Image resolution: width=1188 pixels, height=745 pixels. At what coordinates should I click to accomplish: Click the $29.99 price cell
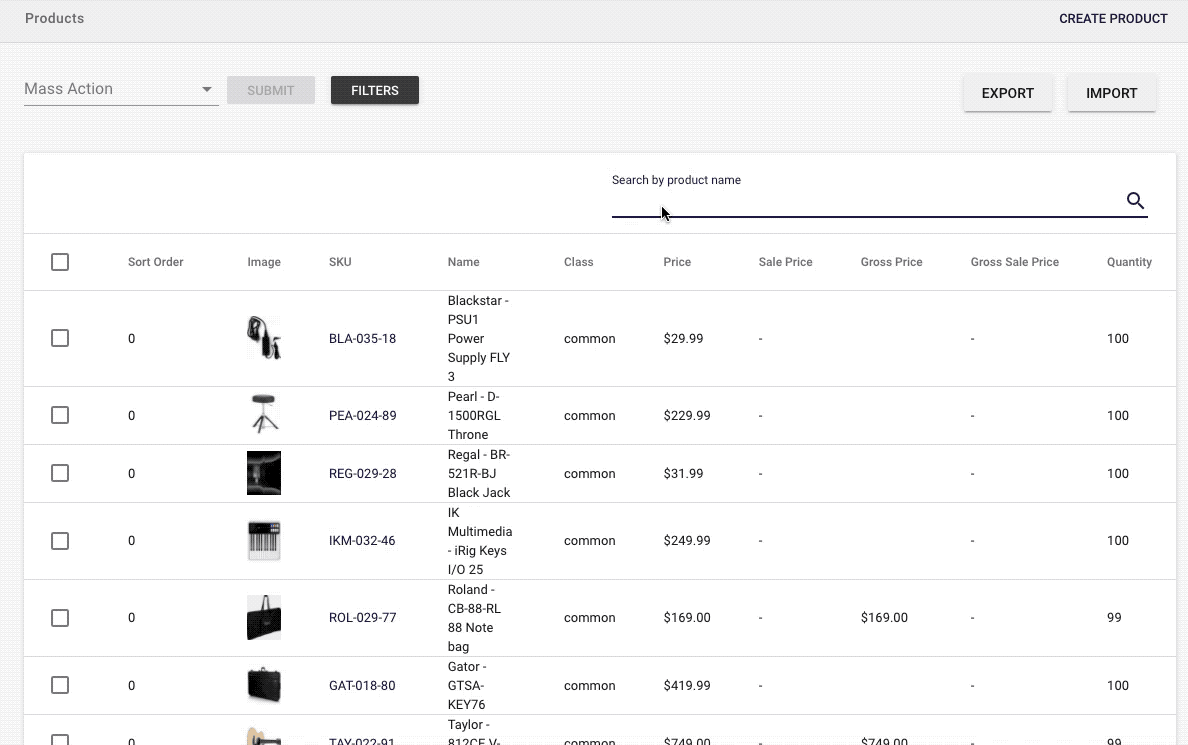point(683,339)
